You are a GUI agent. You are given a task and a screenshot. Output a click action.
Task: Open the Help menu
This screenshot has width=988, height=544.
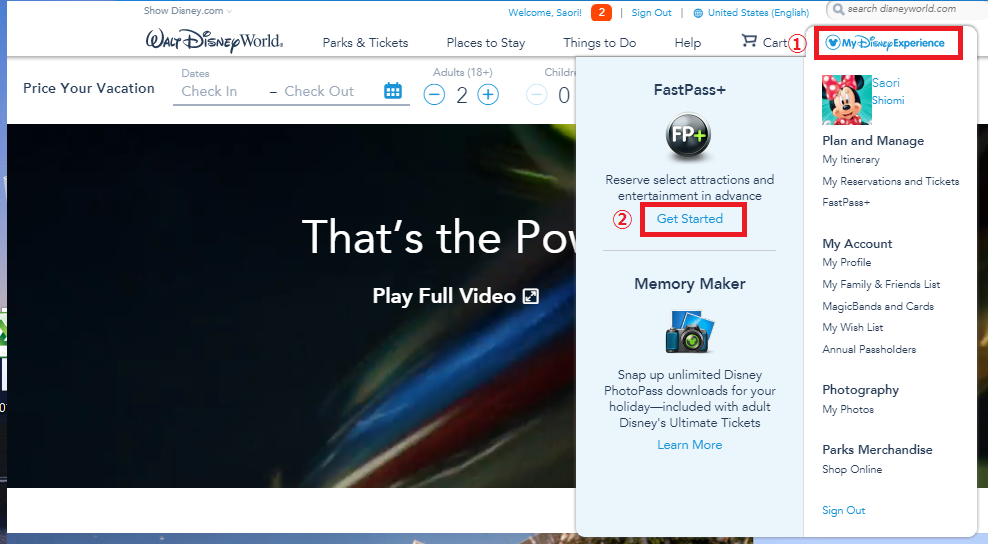point(687,42)
